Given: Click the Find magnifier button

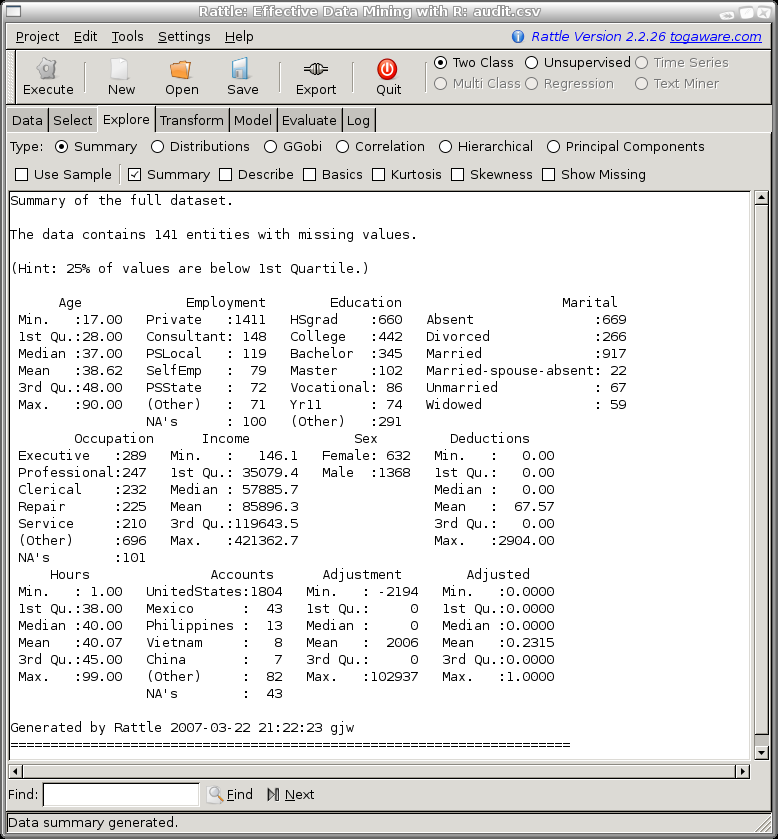Looking at the screenshot, I should tap(231, 795).
